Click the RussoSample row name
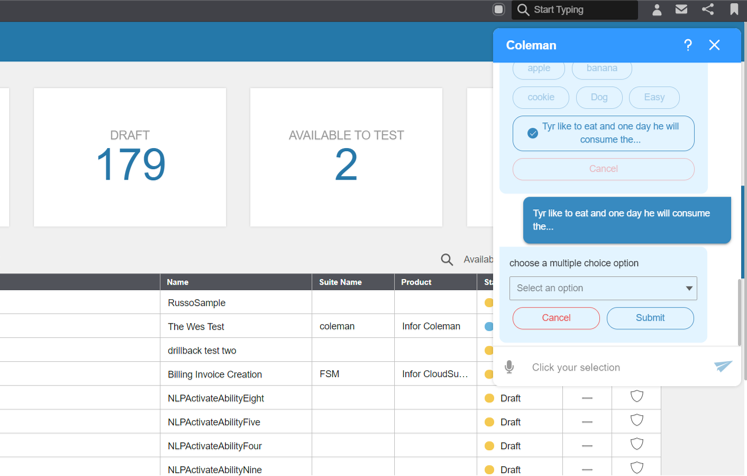 (x=196, y=303)
